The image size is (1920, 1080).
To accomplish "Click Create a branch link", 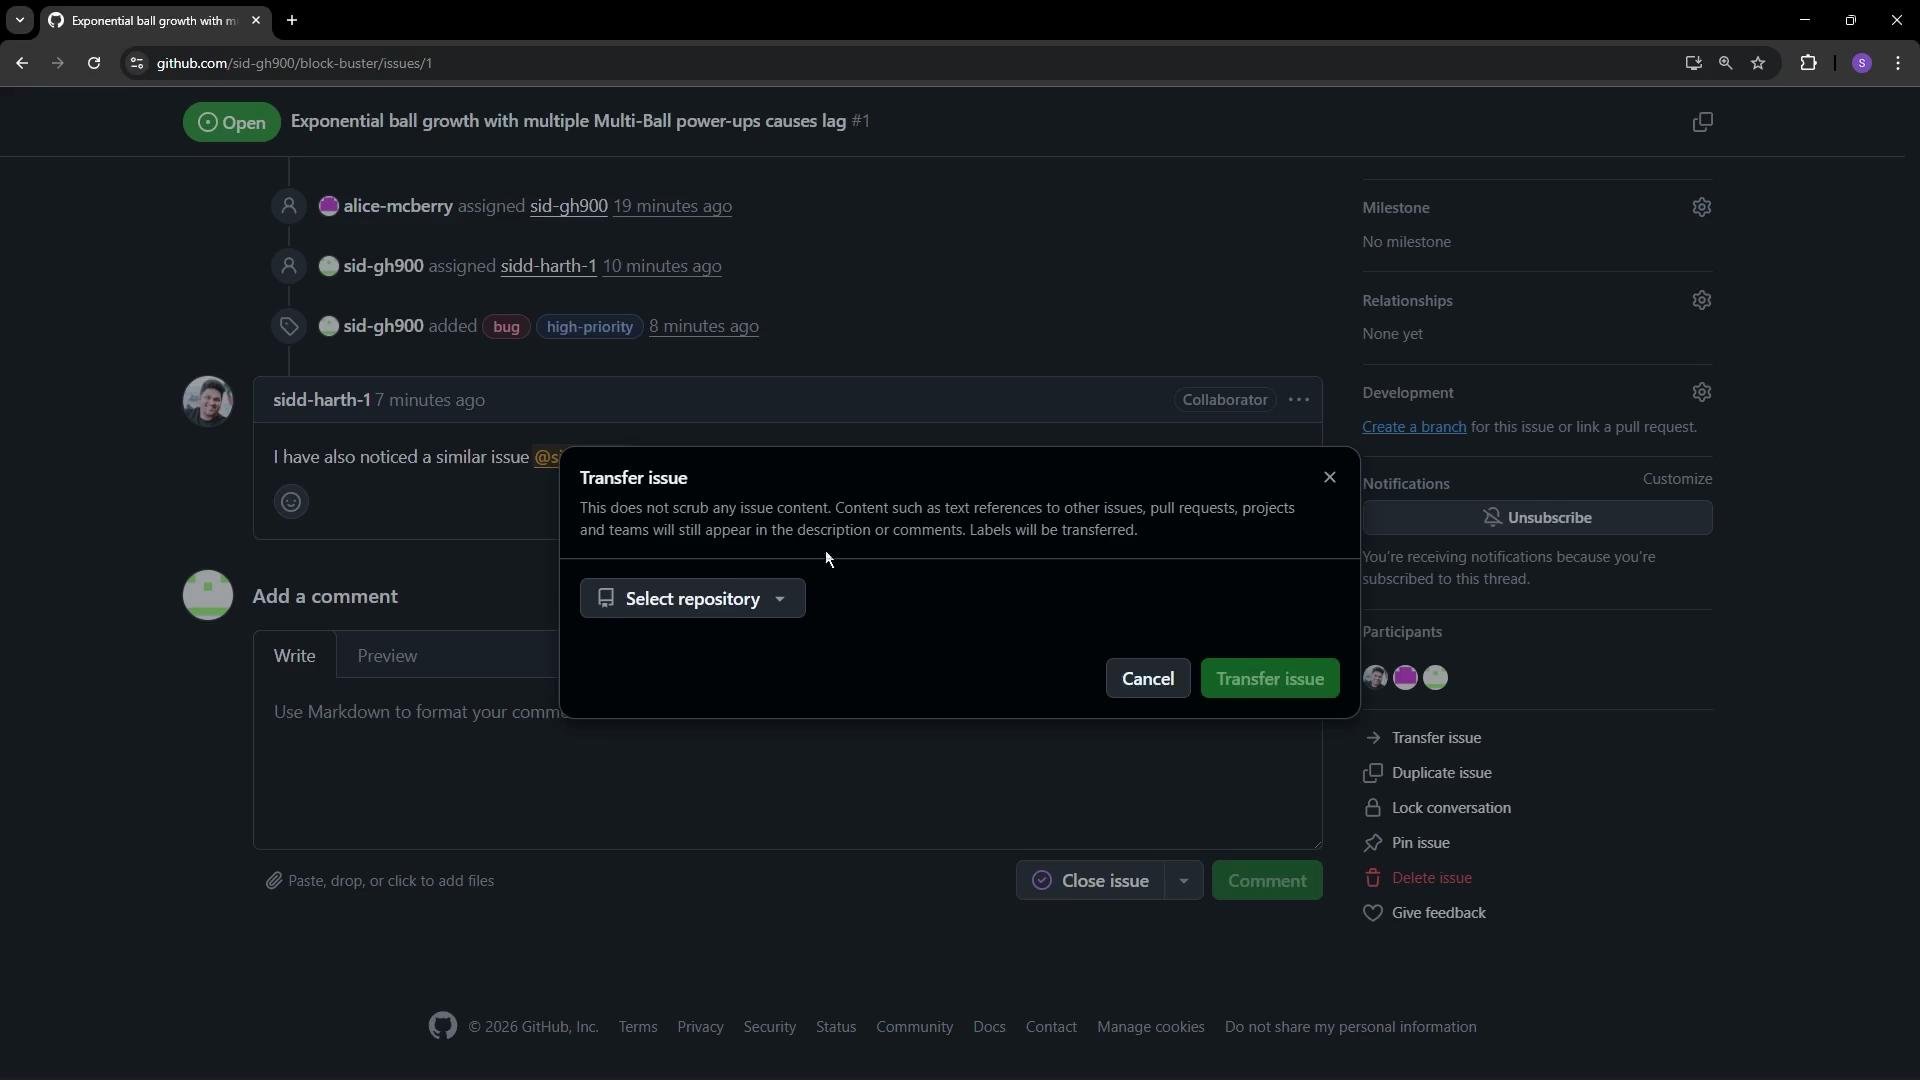I will pyautogui.click(x=1414, y=427).
